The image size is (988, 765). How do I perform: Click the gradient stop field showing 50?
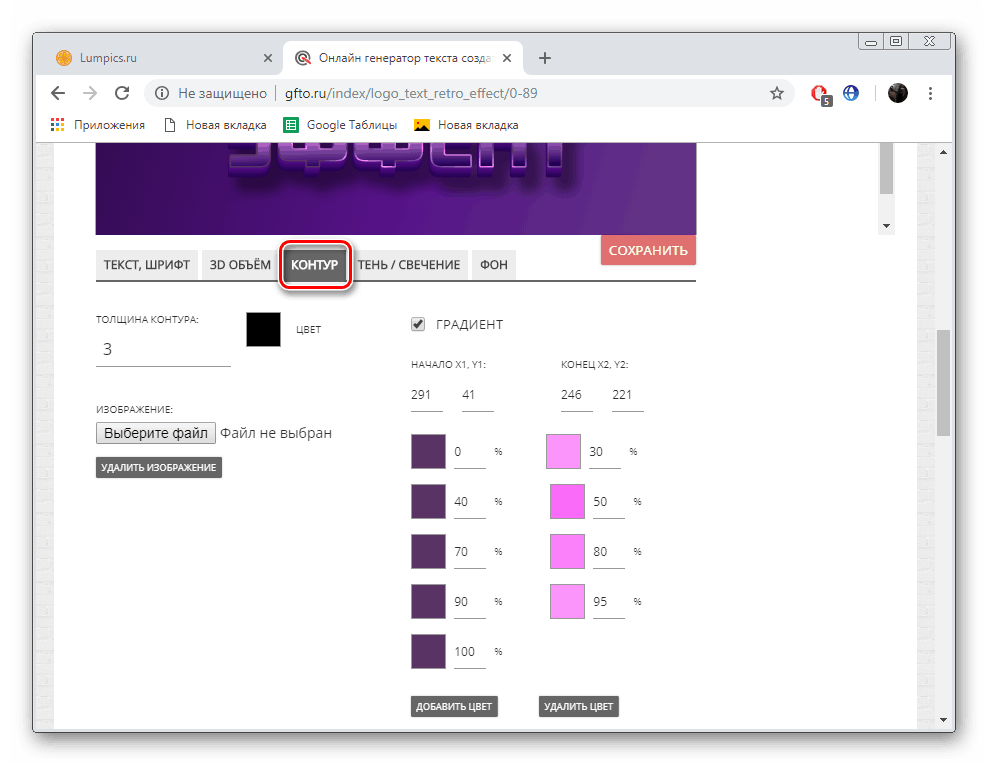(x=609, y=502)
